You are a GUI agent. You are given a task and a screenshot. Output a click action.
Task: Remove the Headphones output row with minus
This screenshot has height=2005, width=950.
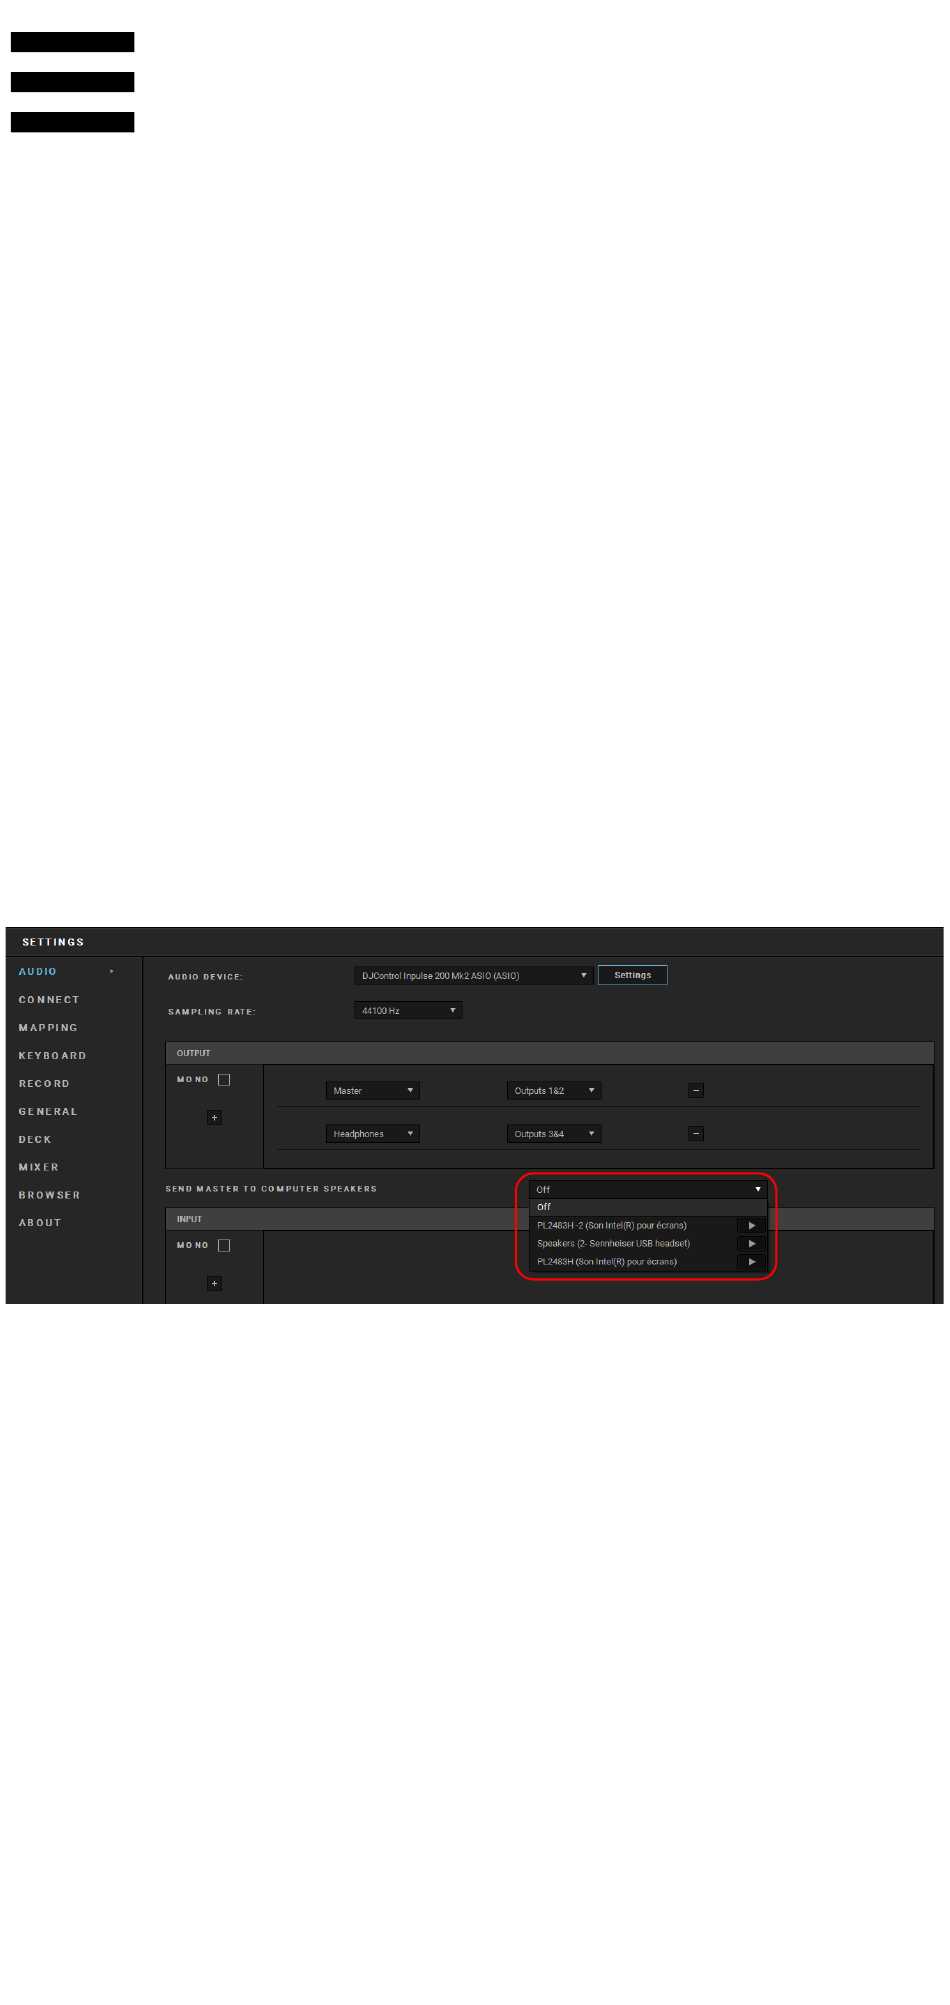tap(696, 1134)
